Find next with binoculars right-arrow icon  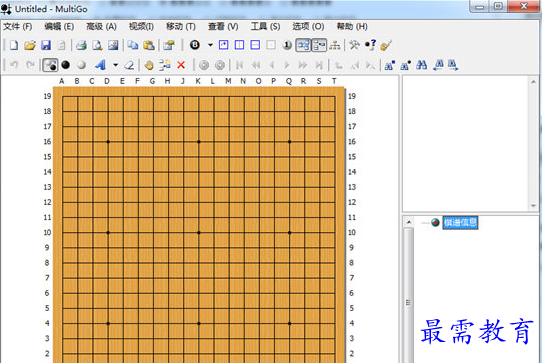pyautogui.click(x=453, y=65)
